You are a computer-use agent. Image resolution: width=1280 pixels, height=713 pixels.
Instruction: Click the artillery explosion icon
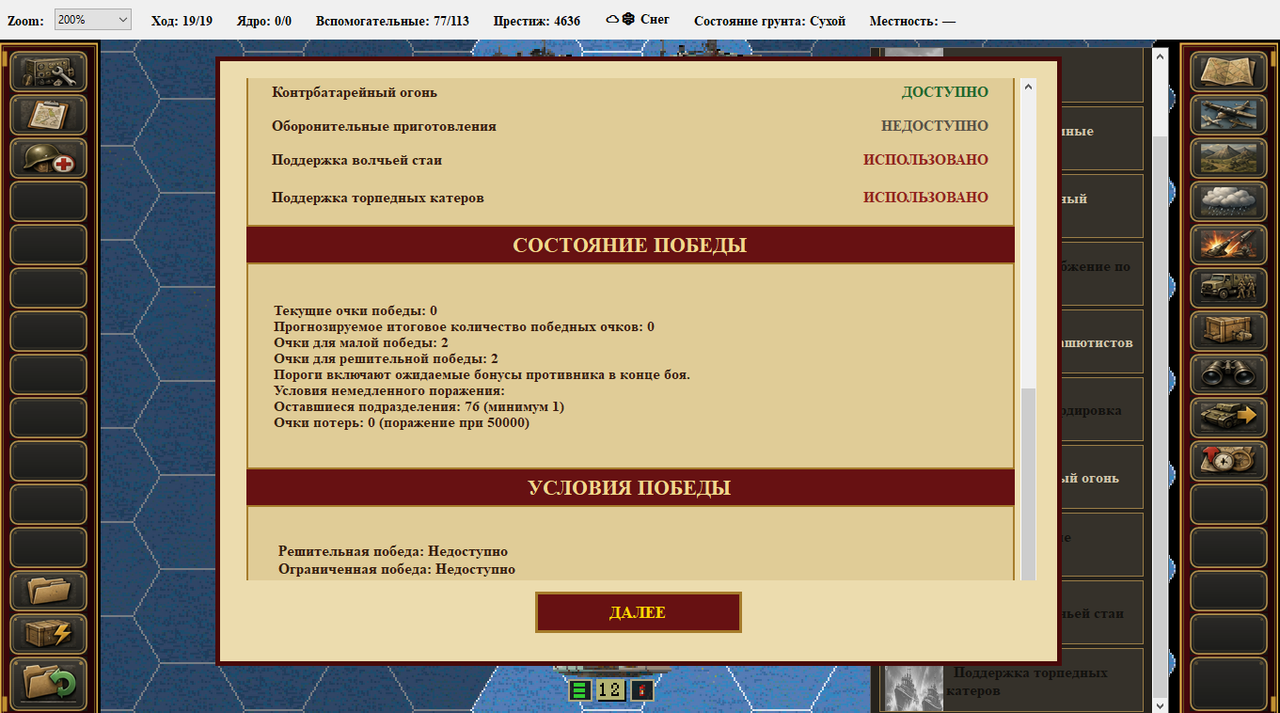[1230, 244]
